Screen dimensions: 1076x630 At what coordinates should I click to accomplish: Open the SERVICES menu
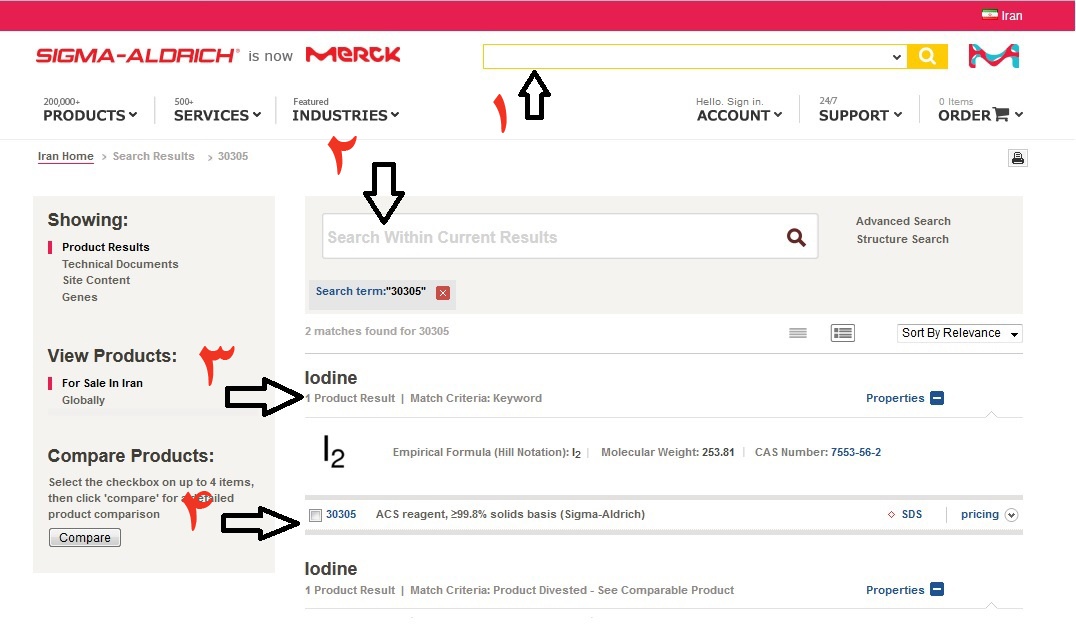click(x=217, y=115)
